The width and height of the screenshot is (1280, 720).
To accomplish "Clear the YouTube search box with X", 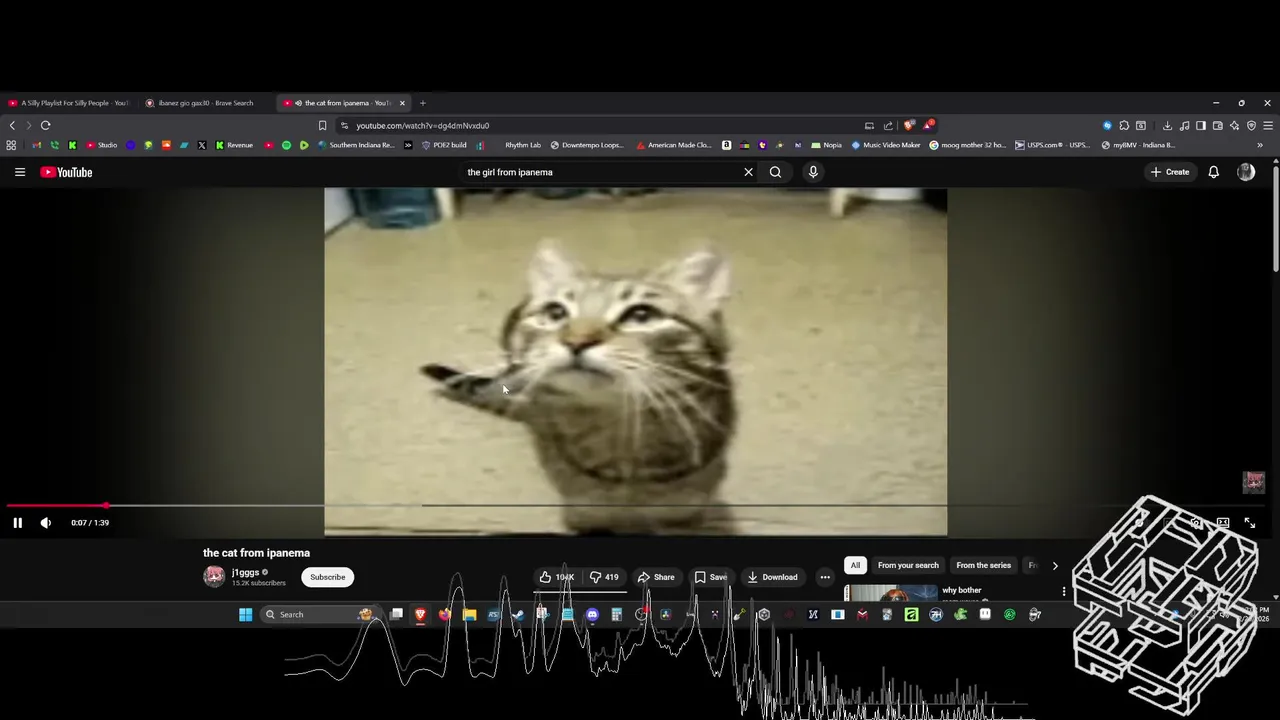I will (748, 172).
